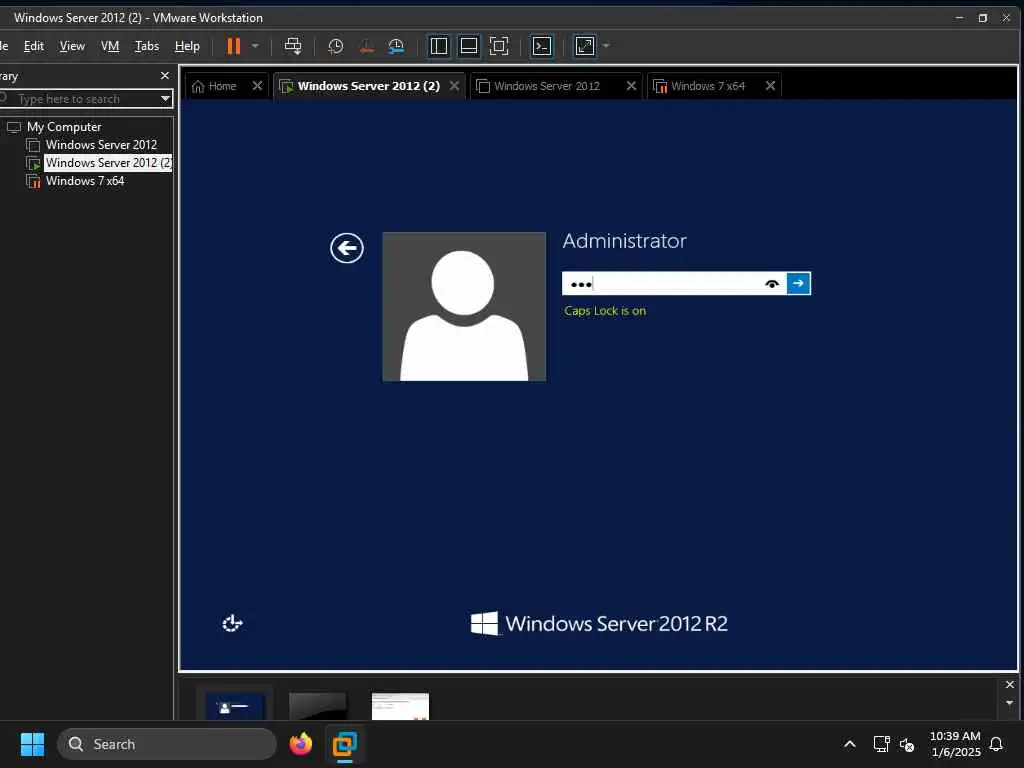Open the thumbnail bar options arrow
Viewport: 1024px width, 768px height.
pos(1010,703)
